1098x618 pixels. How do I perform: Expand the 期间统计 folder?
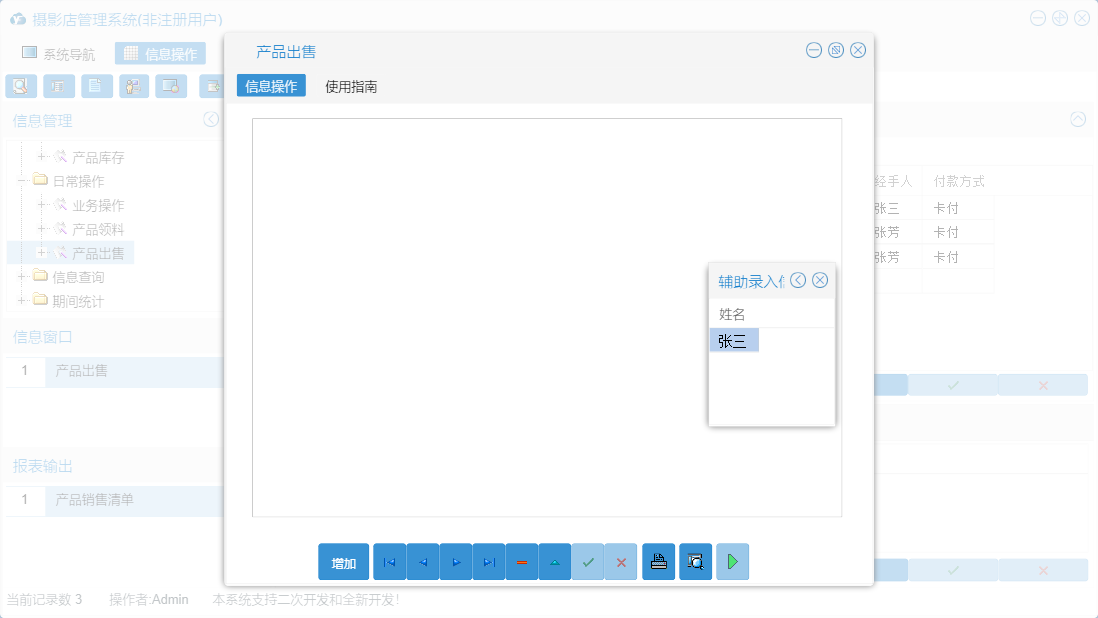click(22, 301)
